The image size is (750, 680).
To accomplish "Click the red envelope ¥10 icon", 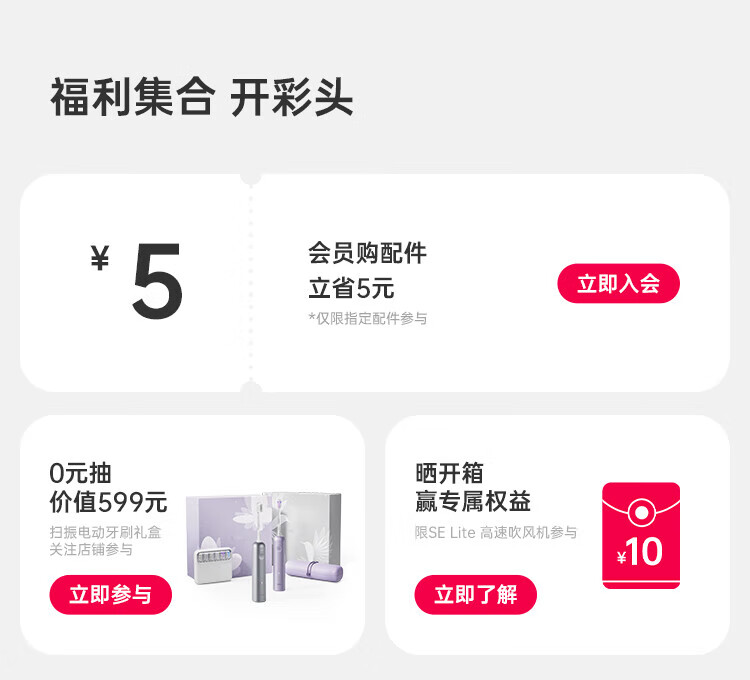I will click(x=641, y=535).
